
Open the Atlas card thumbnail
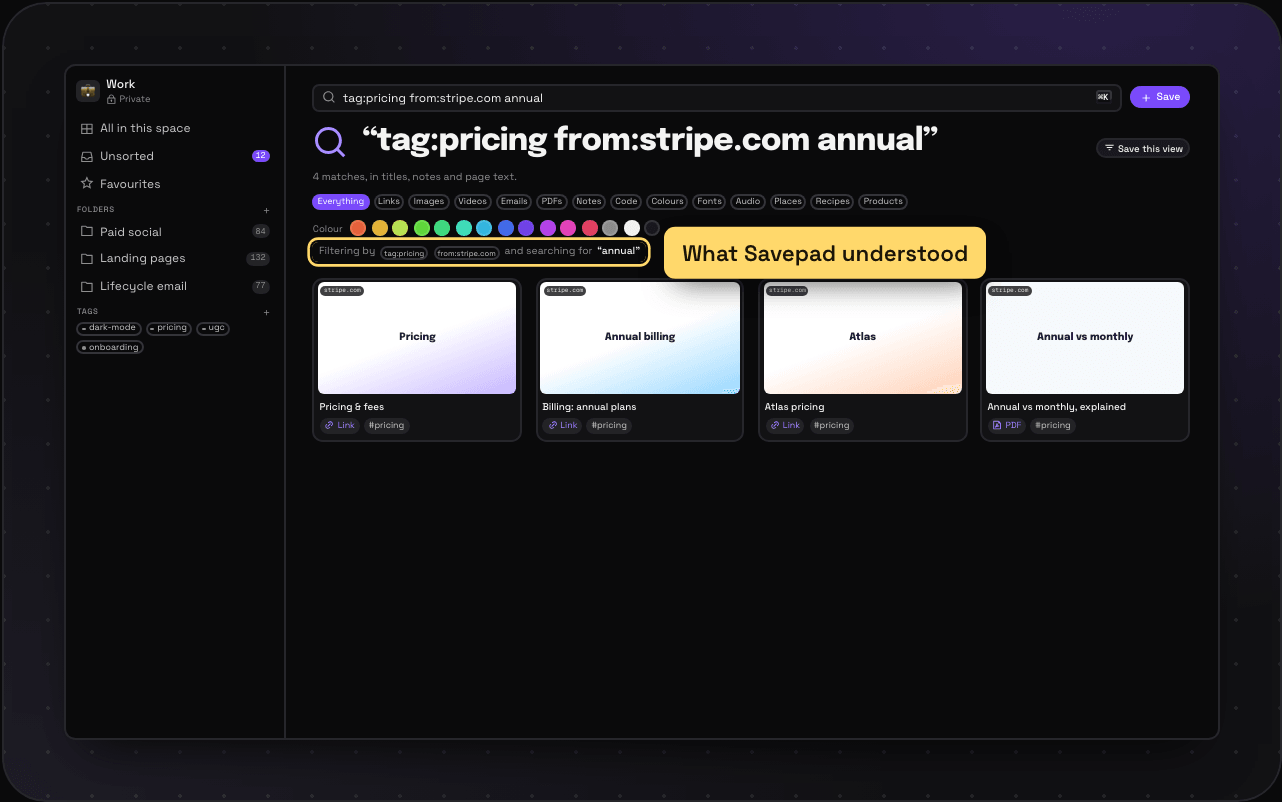tap(863, 338)
